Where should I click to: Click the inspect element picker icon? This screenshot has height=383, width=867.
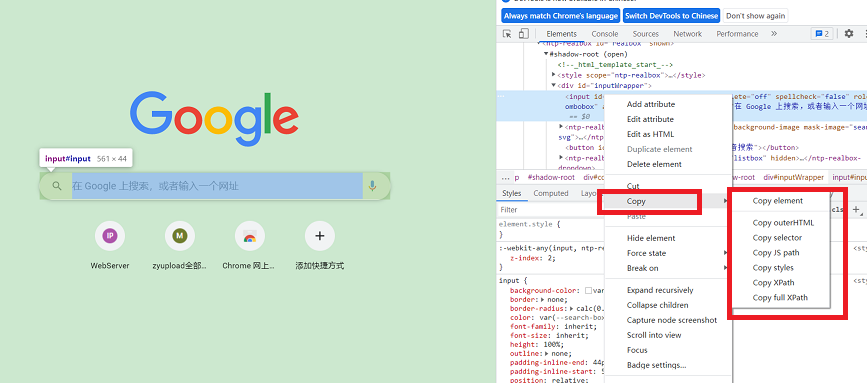point(507,34)
